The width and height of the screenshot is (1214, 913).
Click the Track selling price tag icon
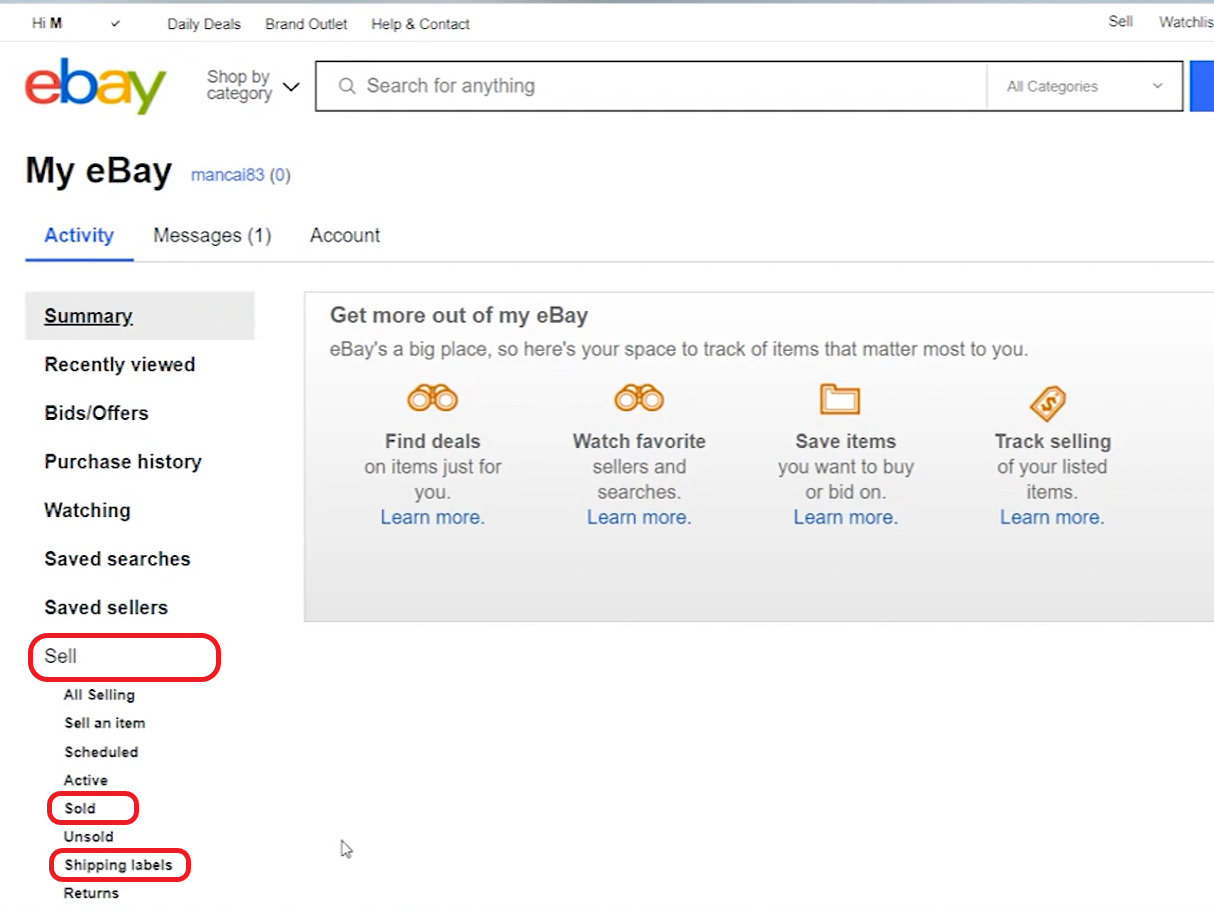click(1048, 404)
